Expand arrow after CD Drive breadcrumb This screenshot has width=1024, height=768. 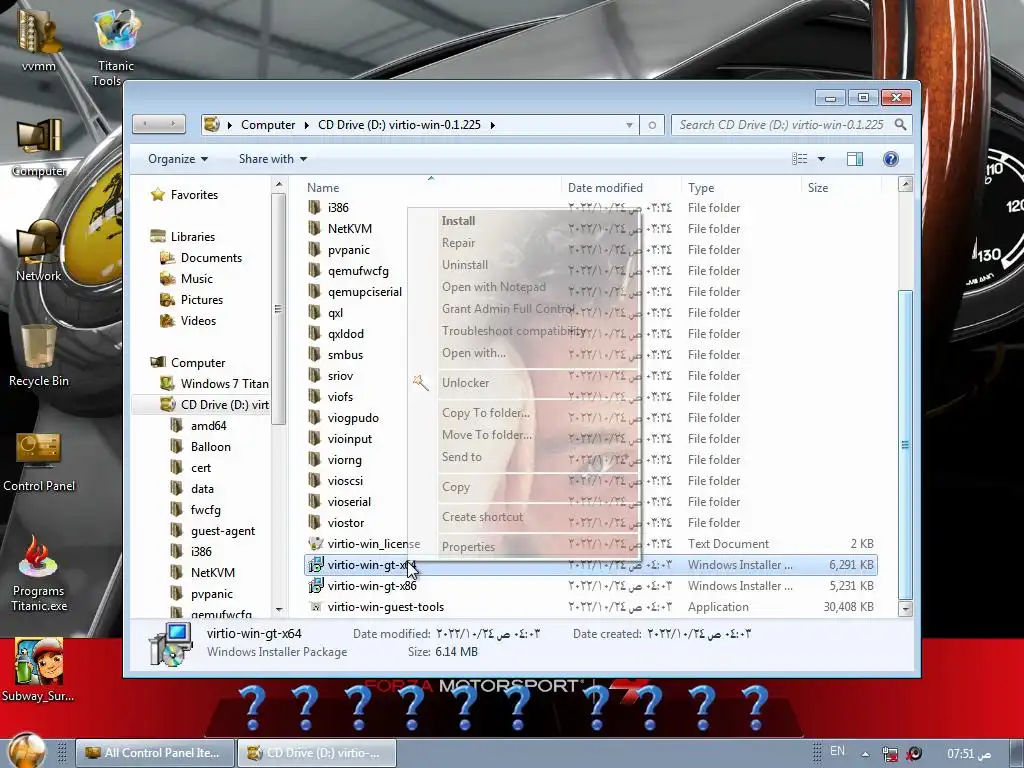click(x=492, y=125)
